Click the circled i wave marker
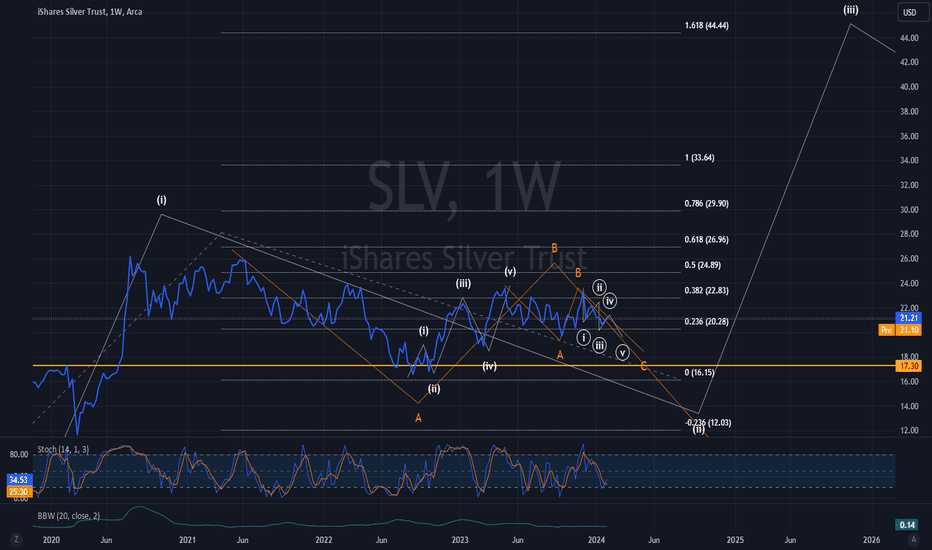Screen dimensions: 932x550 pos(584,338)
